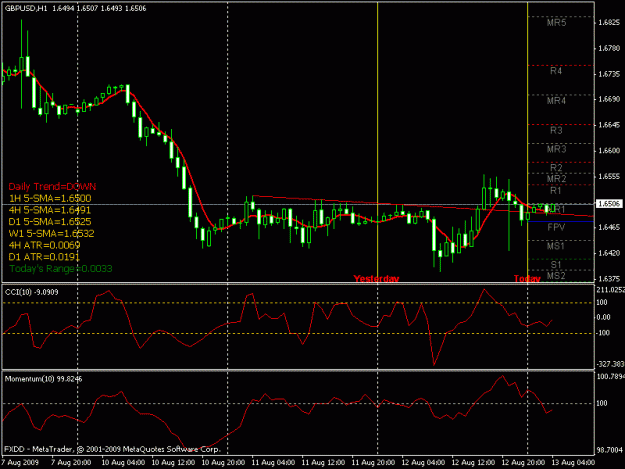Viewport: 625px width, 469px height.
Task: Click the red "Yesterday" session label
Action: pos(376,278)
